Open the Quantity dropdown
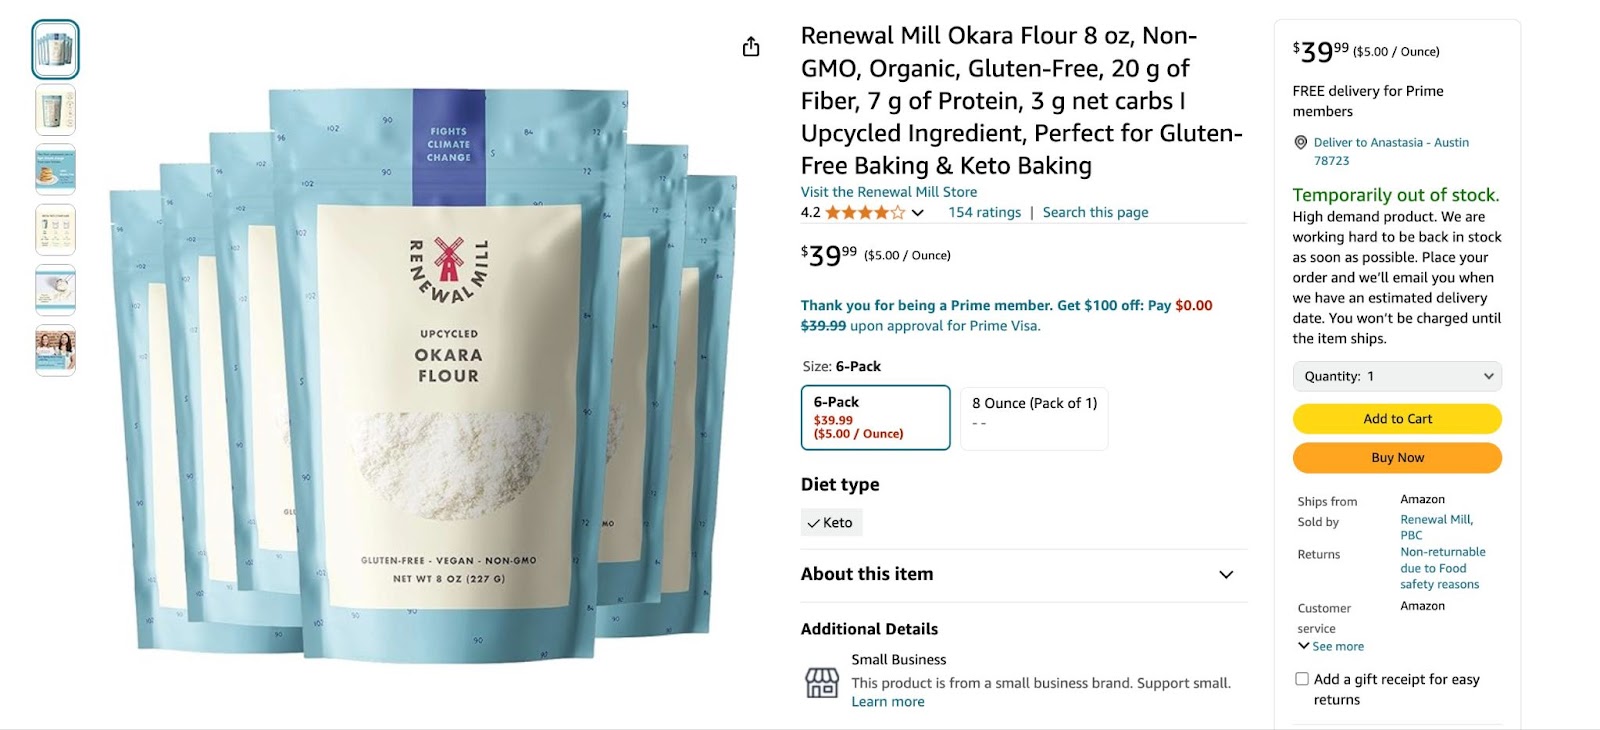The height and width of the screenshot is (730, 1600). click(1397, 376)
